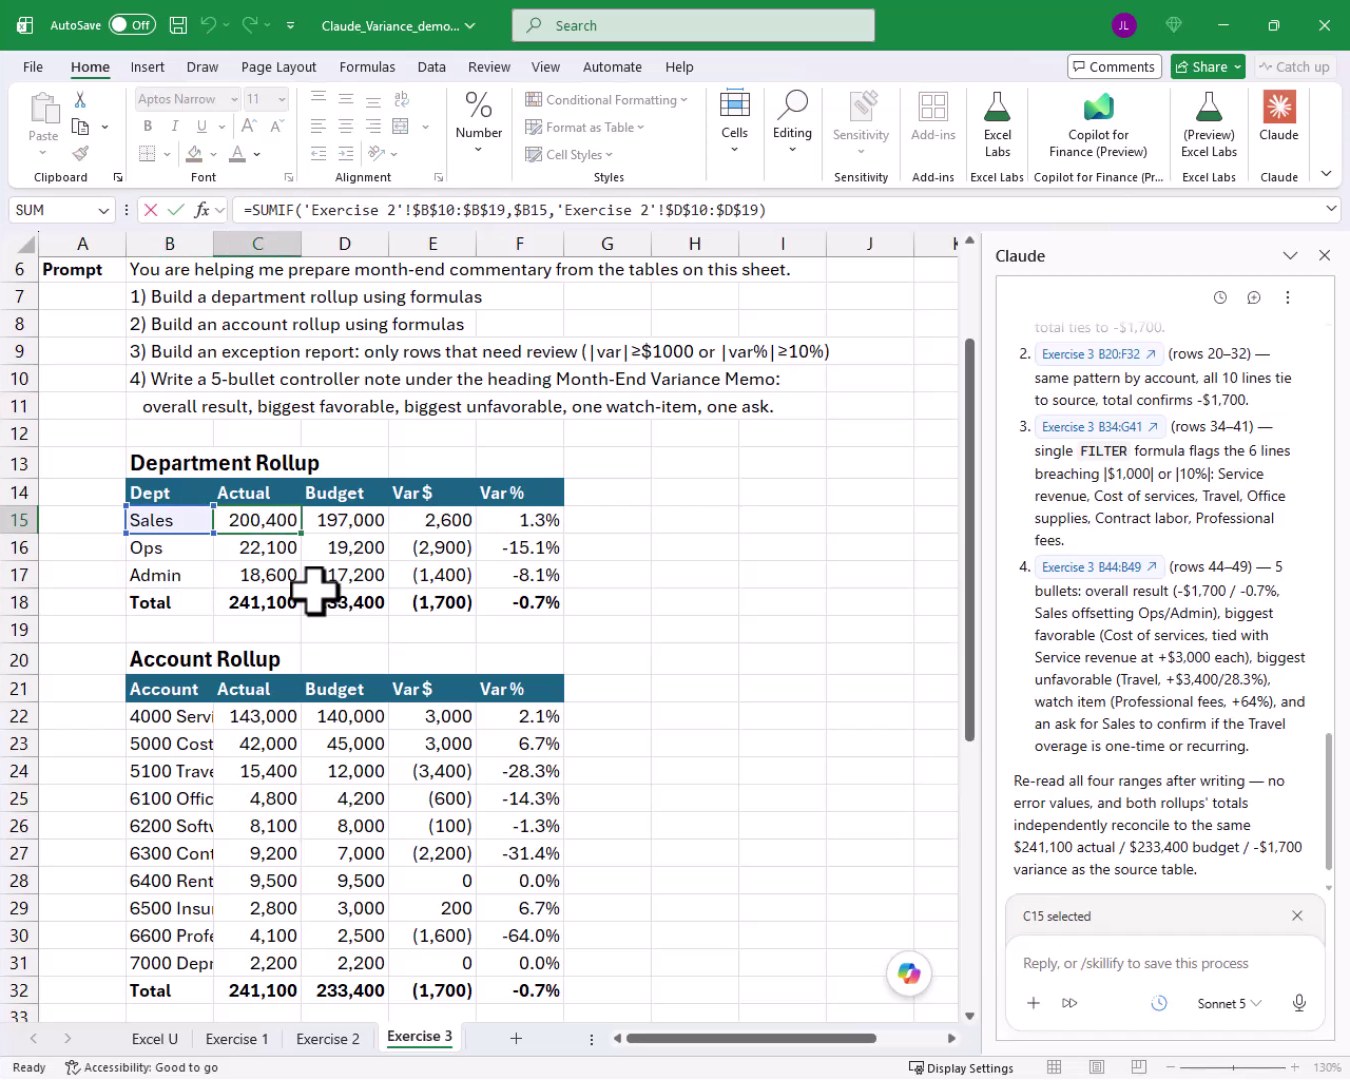Open Excel Labs from the flask icon
The image size is (1350, 1080).
click(x=997, y=124)
